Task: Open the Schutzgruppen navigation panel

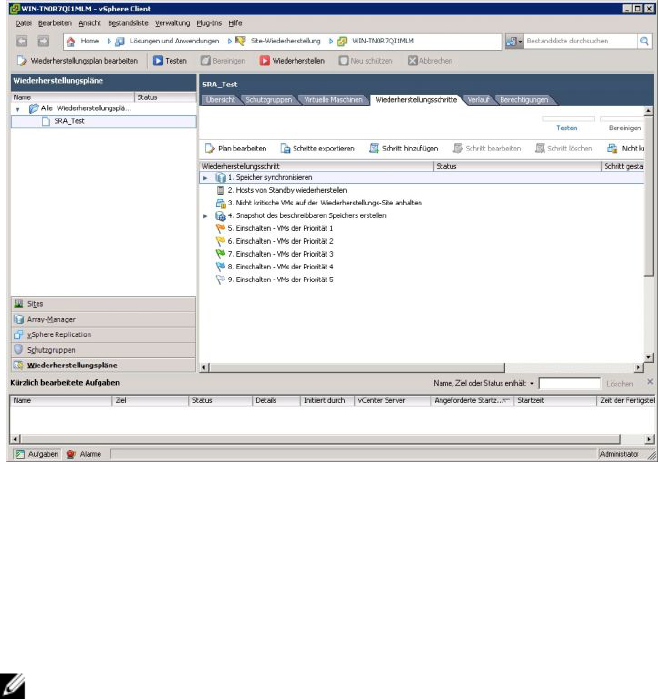Action: tap(103, 350)
